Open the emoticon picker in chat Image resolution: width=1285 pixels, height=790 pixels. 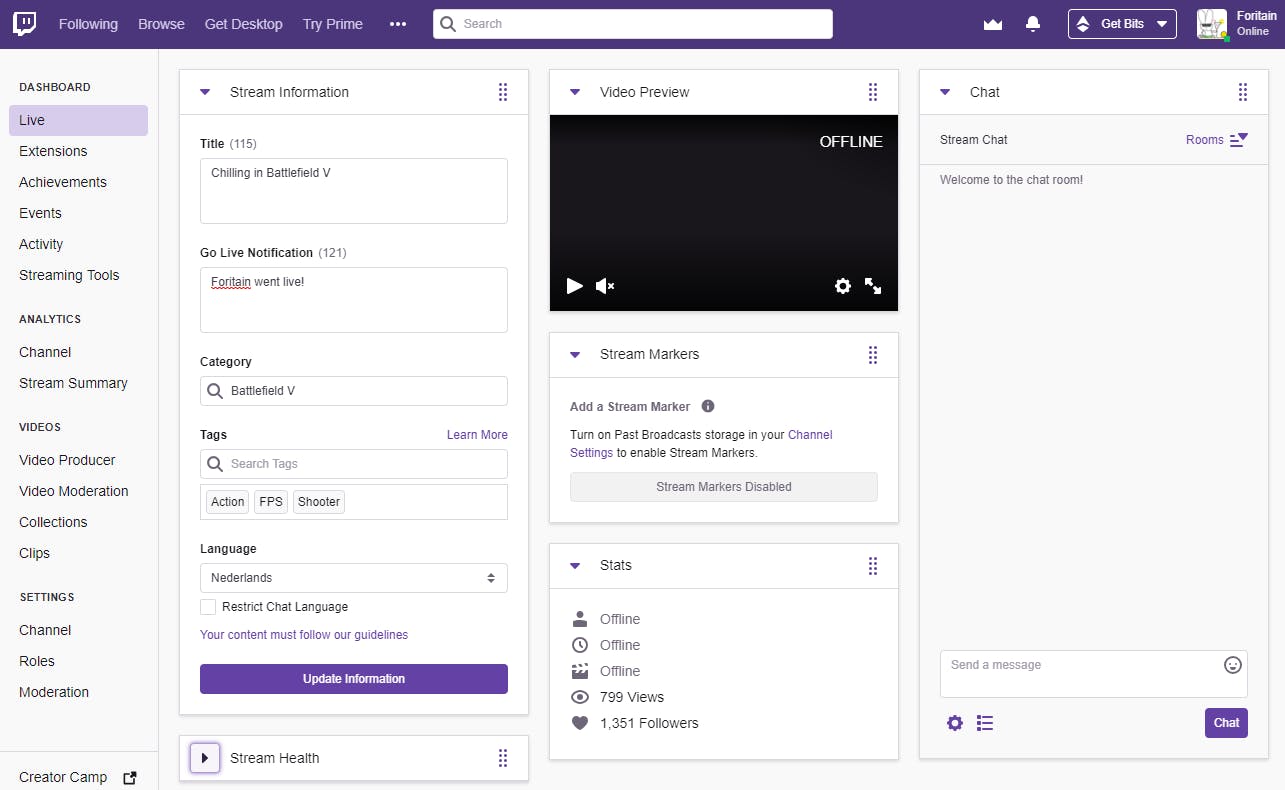click(x=1233, y=665)
